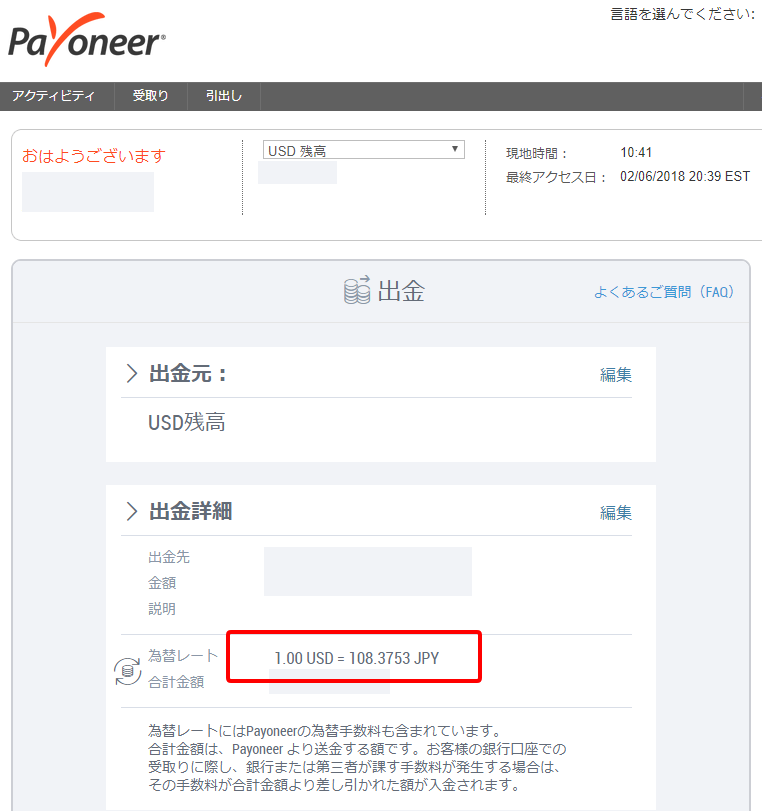This screenshot has height=811, width=762.
Task: Click 編集 link for 出金元
Action: [x=616, y=374]
